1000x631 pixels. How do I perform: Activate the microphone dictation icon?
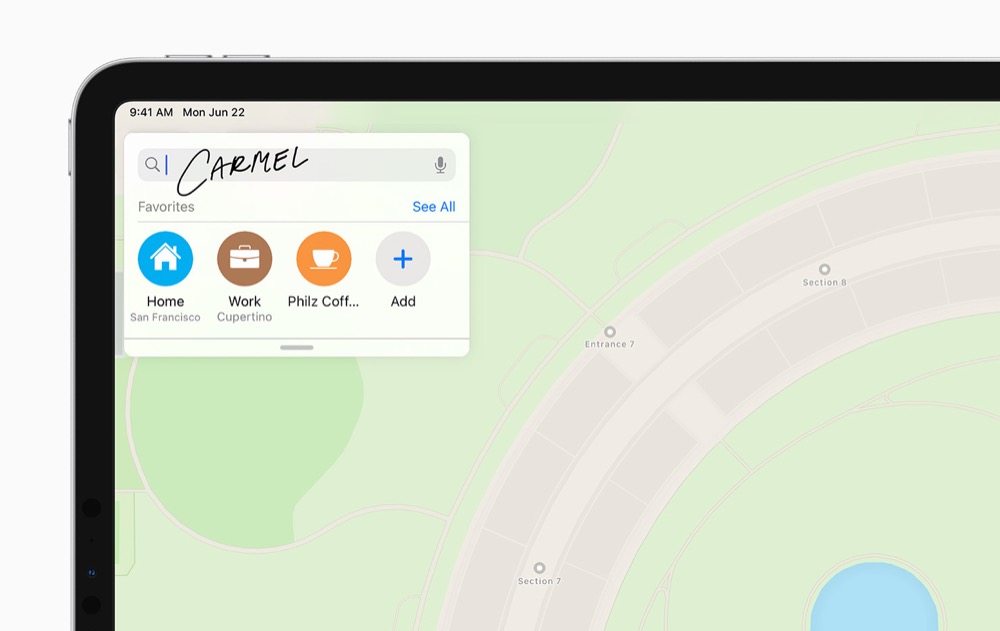tap(440, 165)
